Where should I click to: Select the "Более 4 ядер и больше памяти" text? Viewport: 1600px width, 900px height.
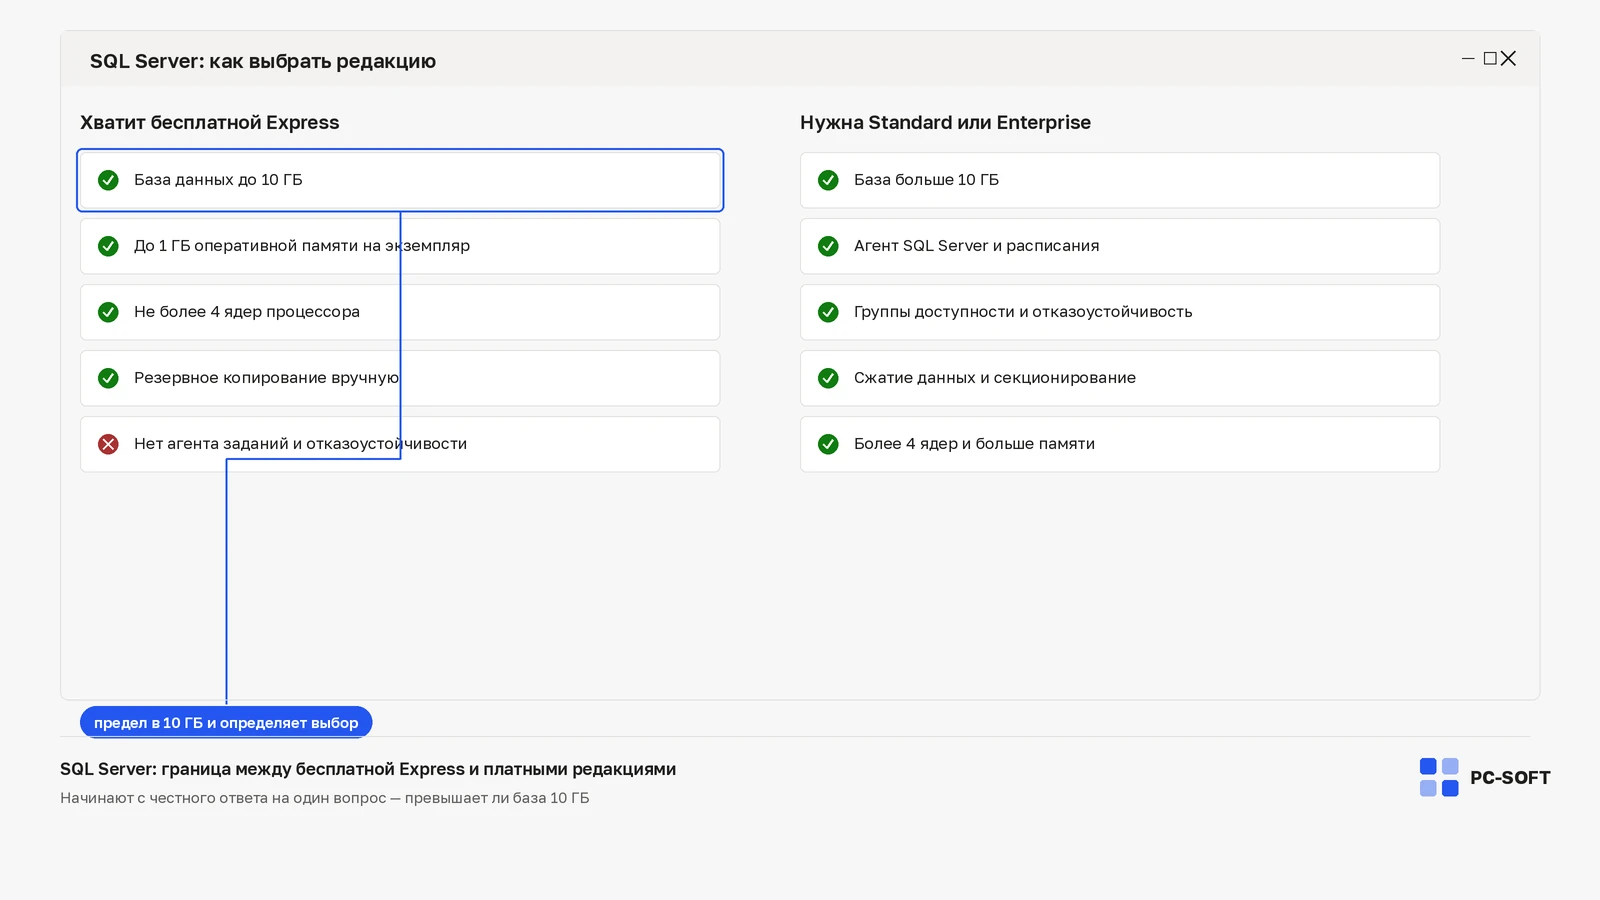click(x=975, y=444)
